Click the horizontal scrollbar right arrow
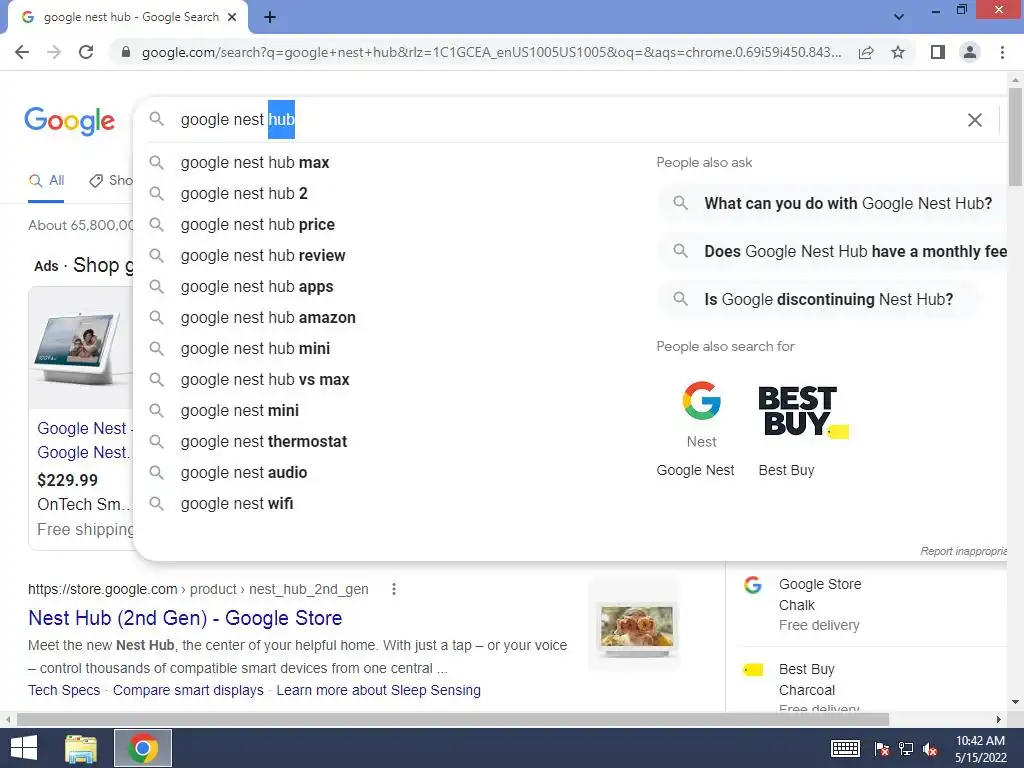Viewport: 1024px width, 768px height. click(999, 719)
